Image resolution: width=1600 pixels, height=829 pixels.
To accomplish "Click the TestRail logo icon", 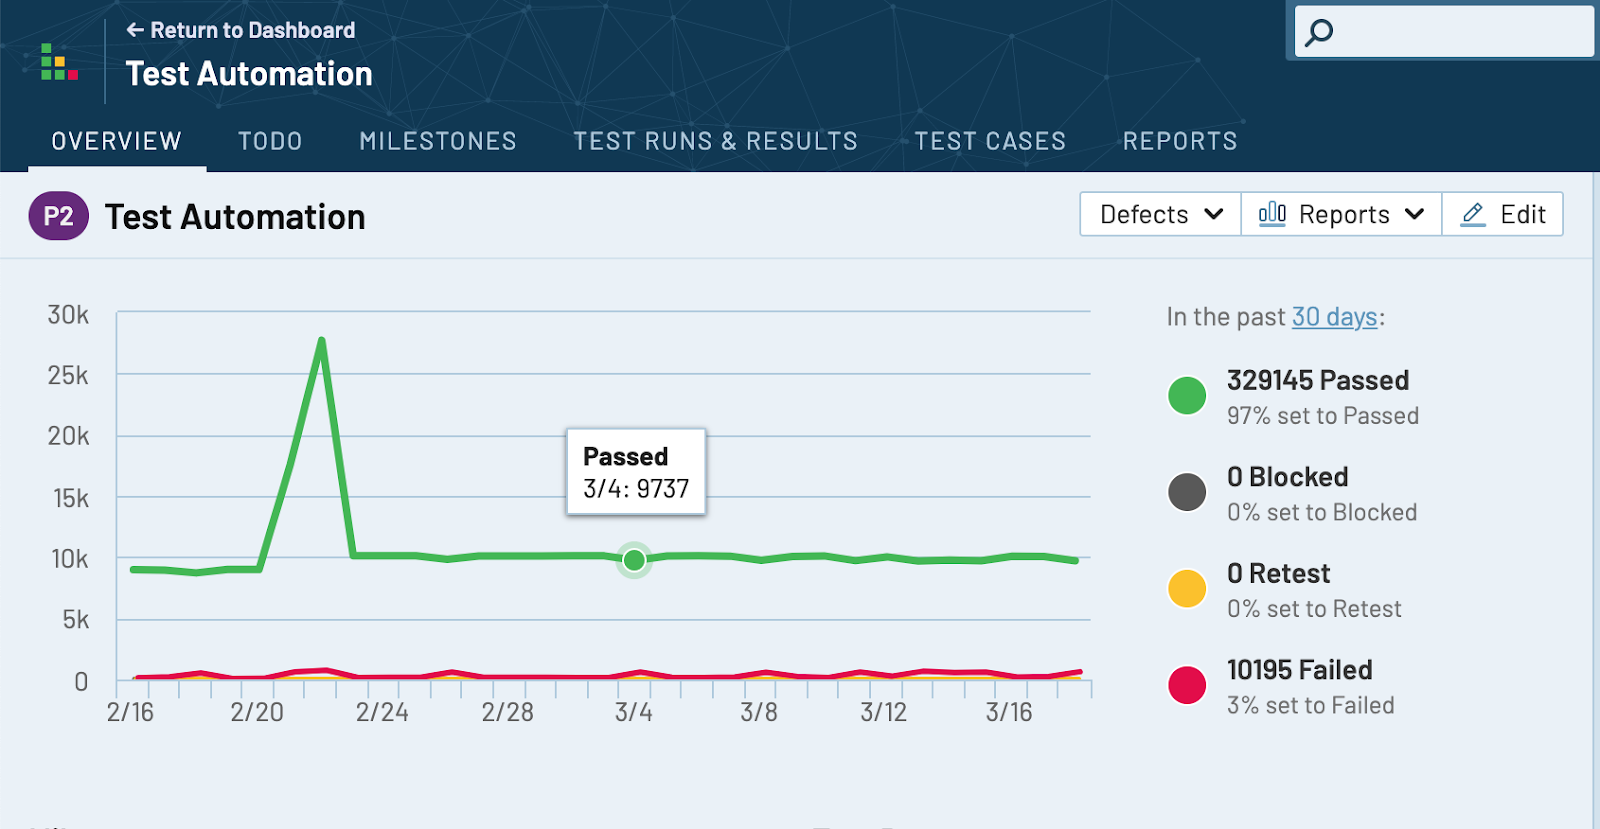I will point(59,62).
